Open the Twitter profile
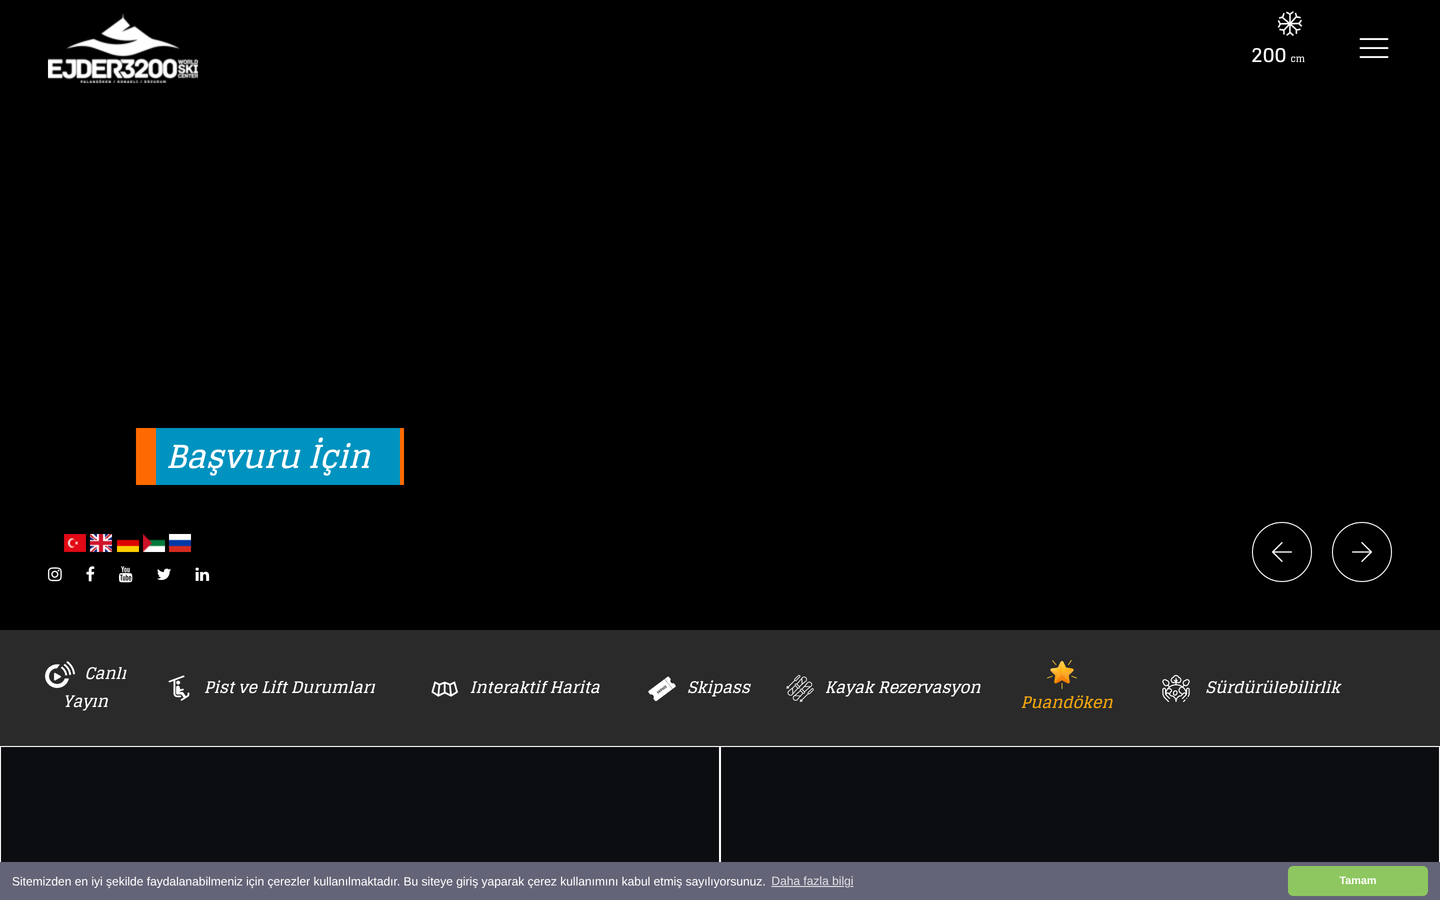Image resolution: width=1440 pixels, height=900 pixels. [164, 574]
